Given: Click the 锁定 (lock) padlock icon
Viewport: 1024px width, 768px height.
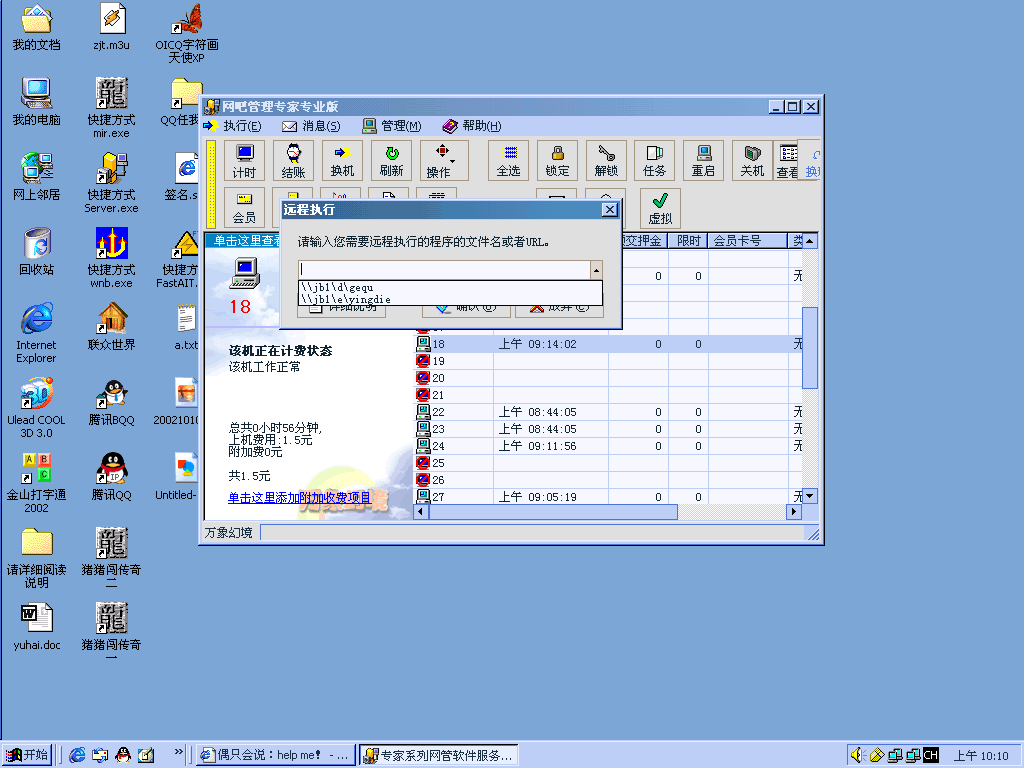Looking at the screenshot, I should pos(557,160).
